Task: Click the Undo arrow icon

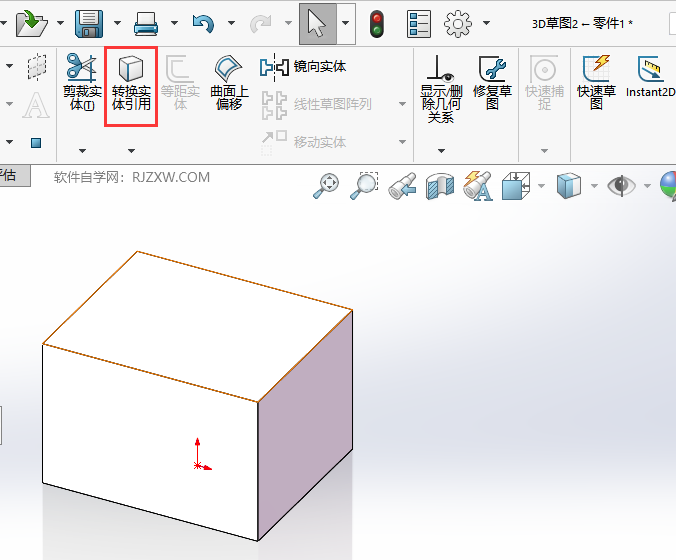Action: 203,24
